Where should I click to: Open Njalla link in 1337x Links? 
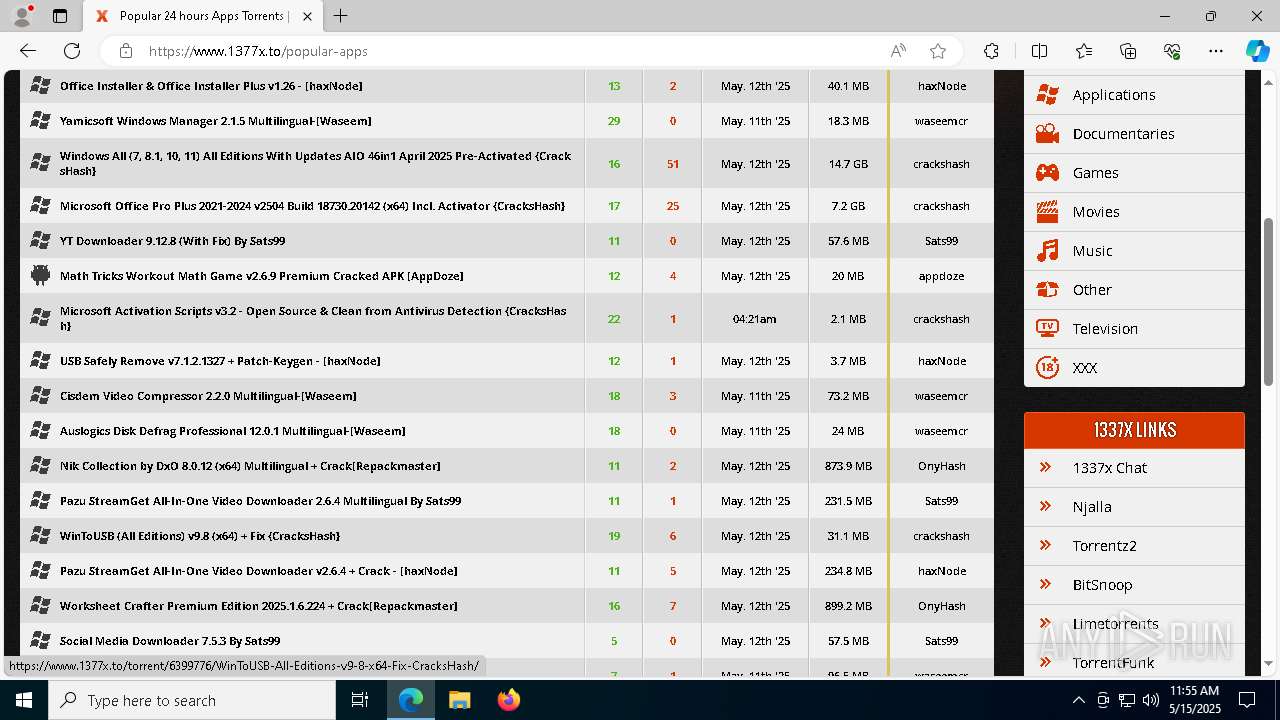pos(1092,507)
